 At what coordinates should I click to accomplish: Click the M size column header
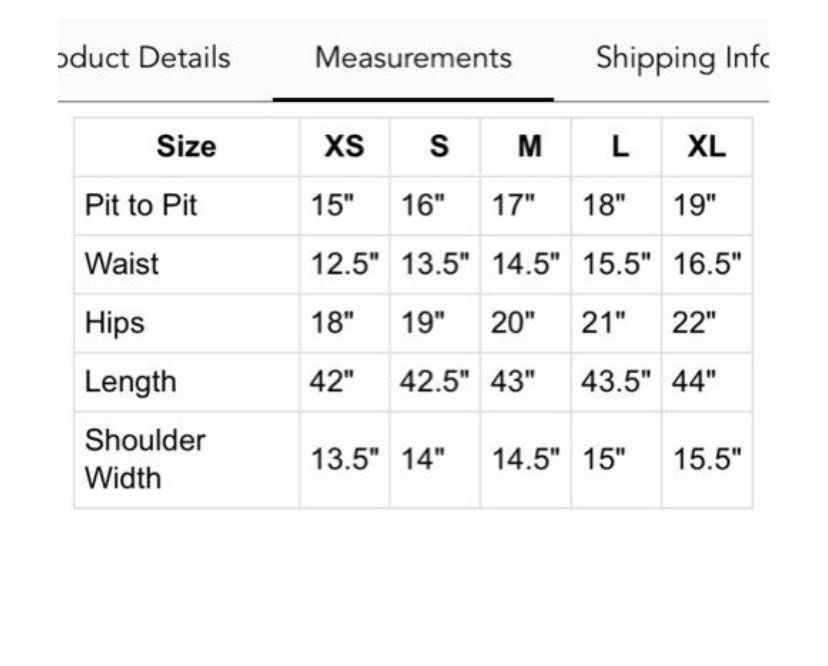point(529,147)
